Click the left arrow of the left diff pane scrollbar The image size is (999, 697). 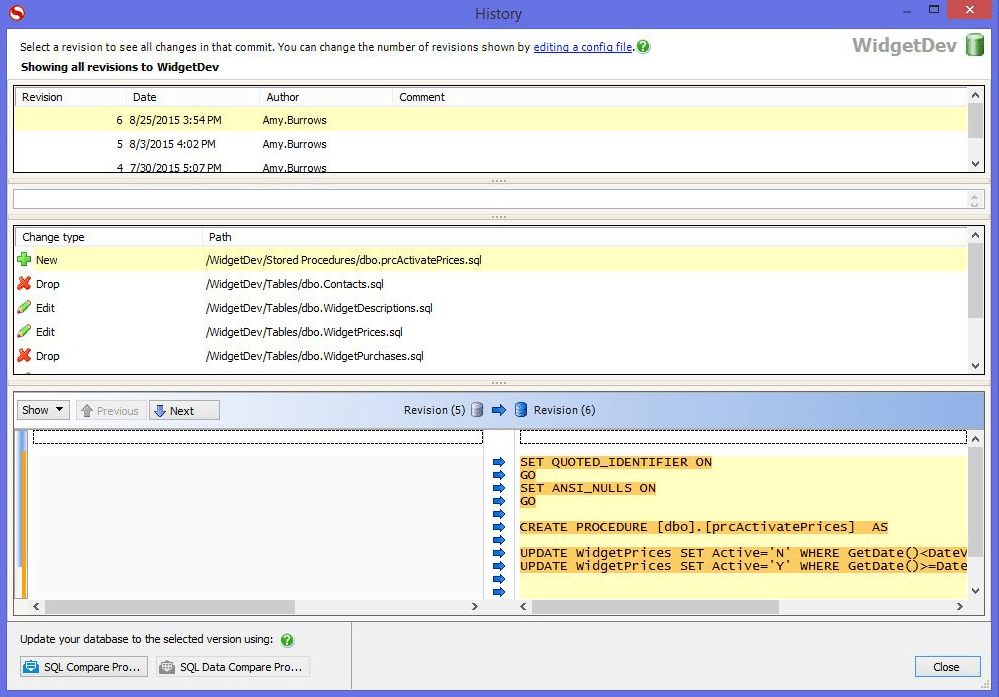click(x=36, y=607)
